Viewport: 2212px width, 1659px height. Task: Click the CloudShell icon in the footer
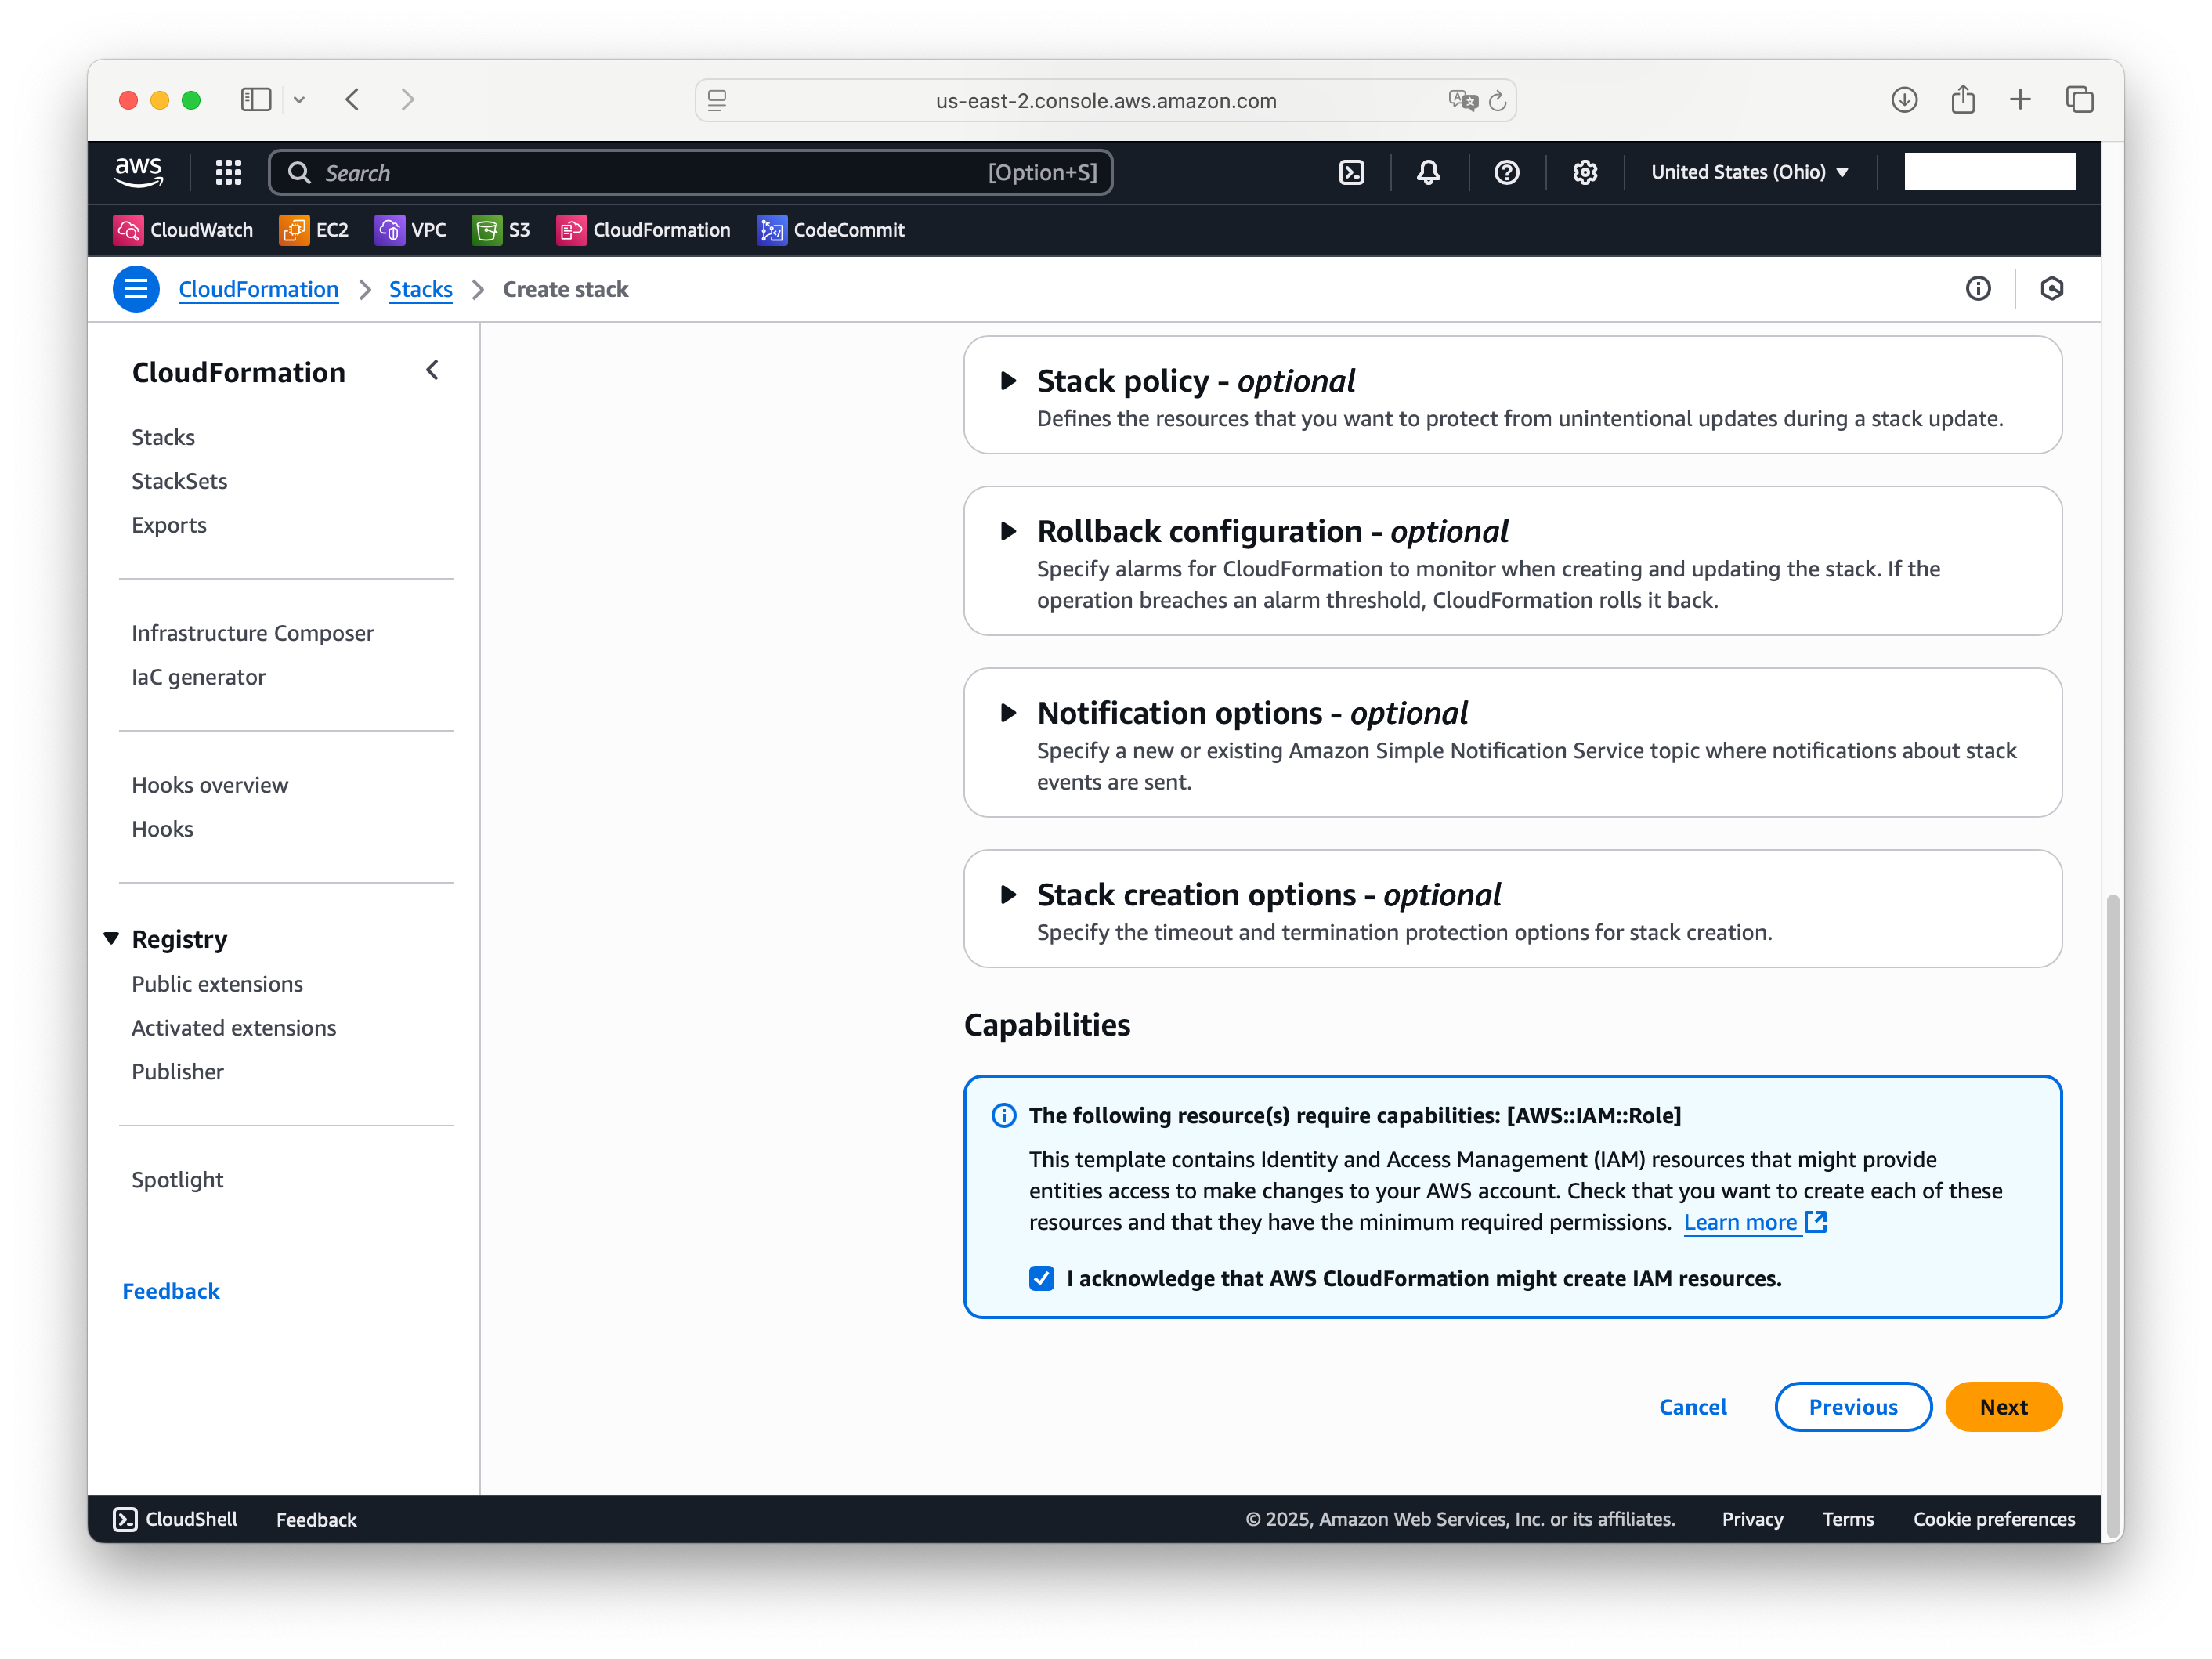(x=125, y=1519)
